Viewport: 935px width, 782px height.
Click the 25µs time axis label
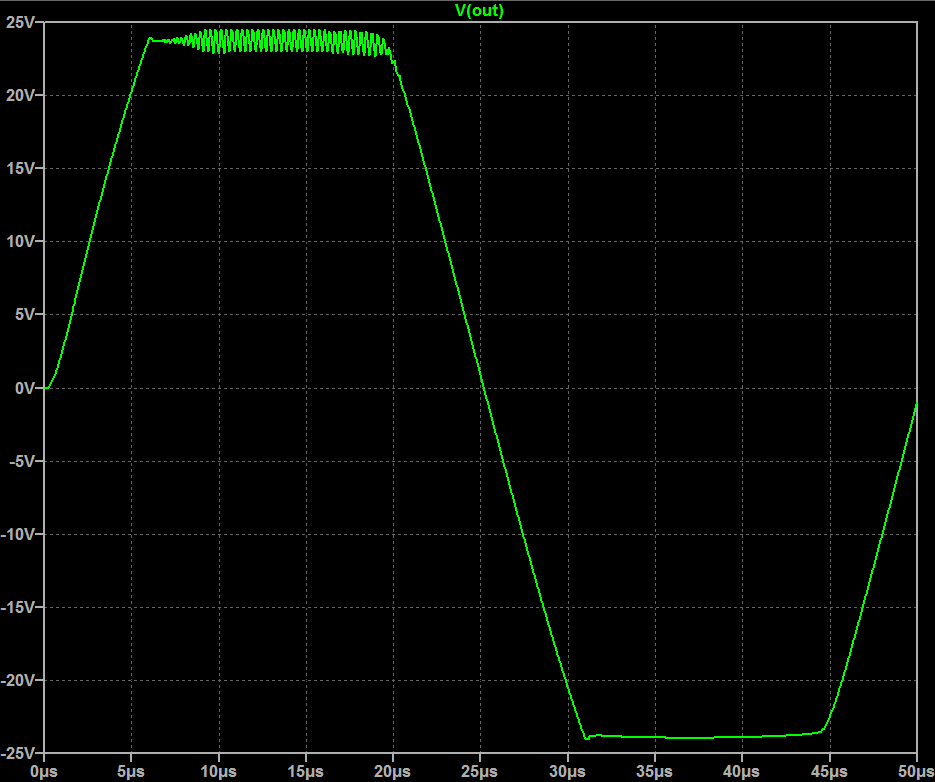(x=480, y=772)
